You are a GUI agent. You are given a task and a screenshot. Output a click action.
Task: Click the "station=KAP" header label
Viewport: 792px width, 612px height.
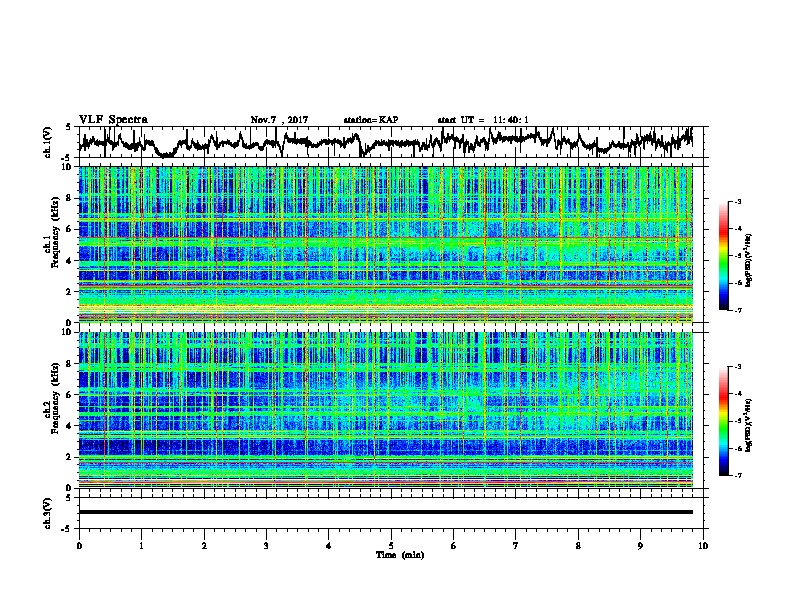click(371, 120)
